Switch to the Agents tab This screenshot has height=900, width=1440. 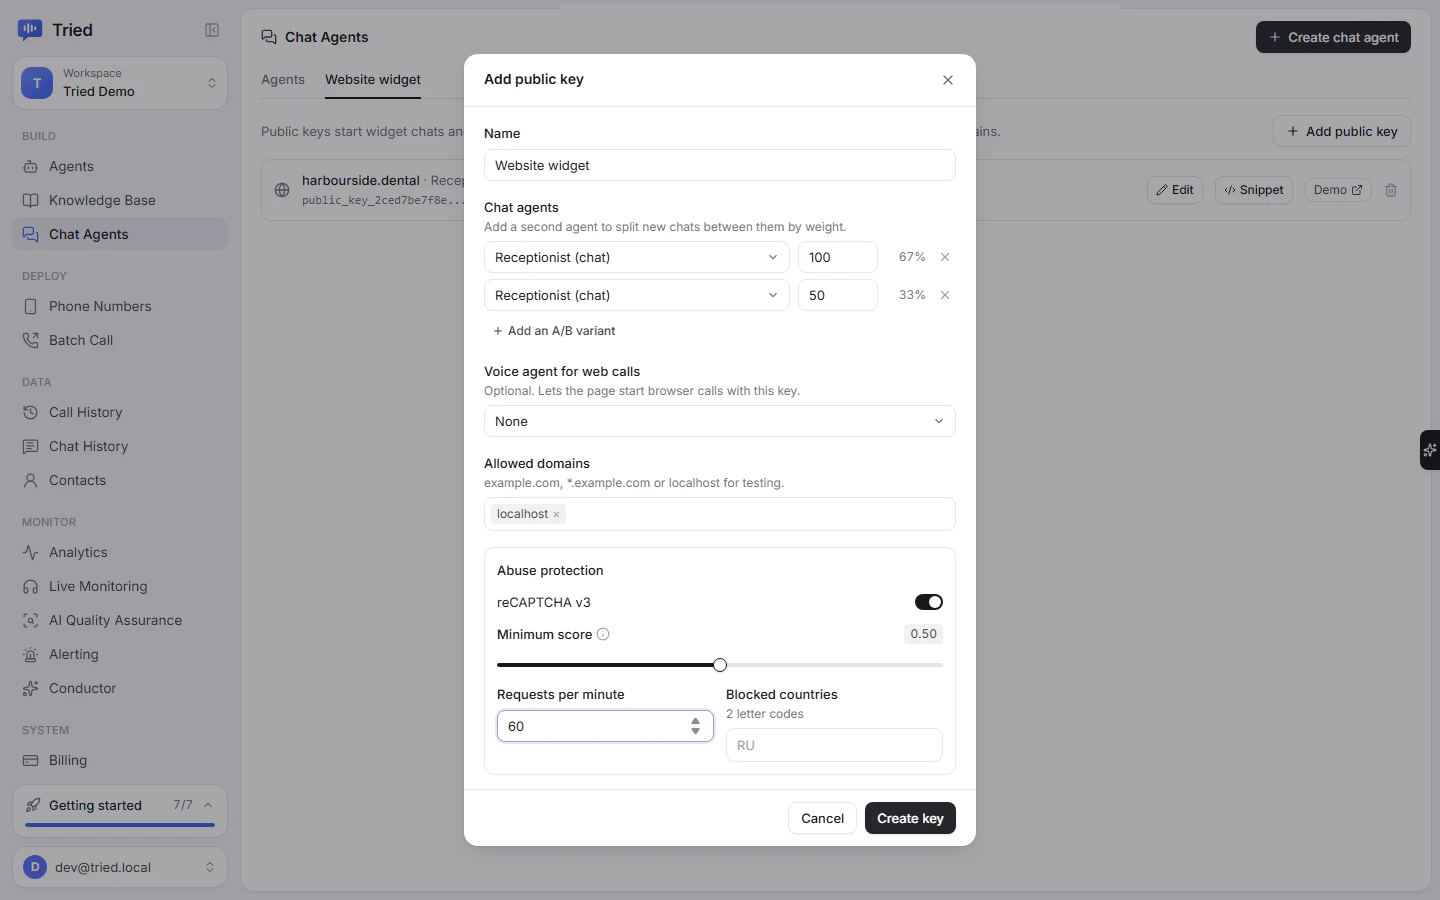click(x=283, y=80)
